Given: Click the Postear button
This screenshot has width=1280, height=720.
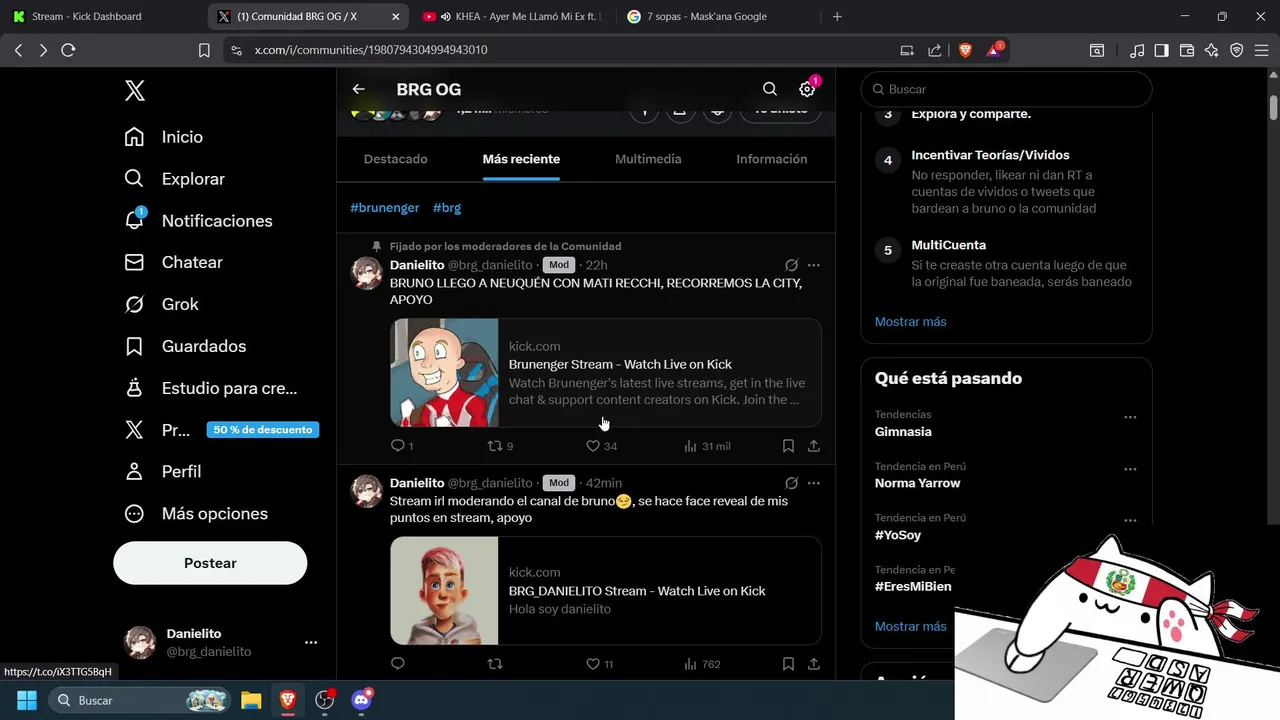Looking at the screenshot, I should pos(210,563).
